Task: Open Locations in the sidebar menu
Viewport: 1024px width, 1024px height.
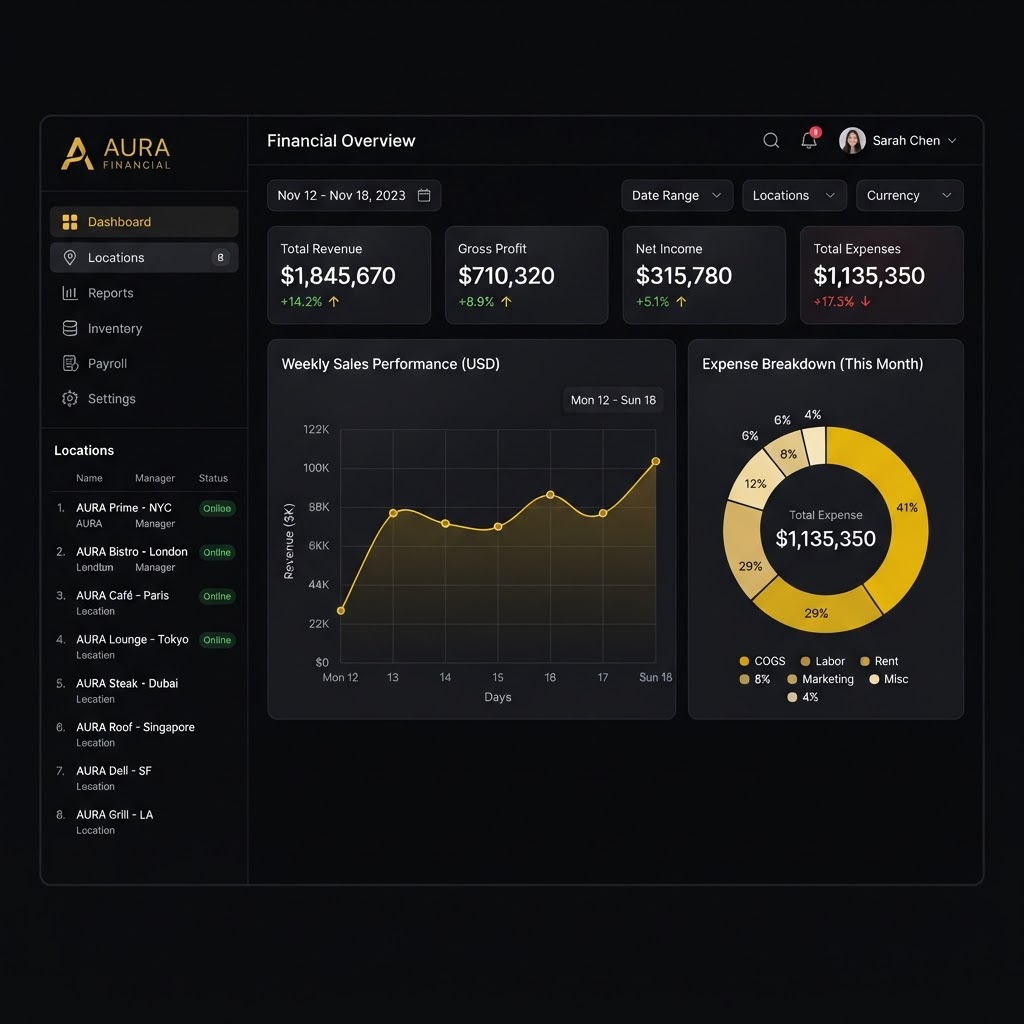Action: [x=144, y=257]
